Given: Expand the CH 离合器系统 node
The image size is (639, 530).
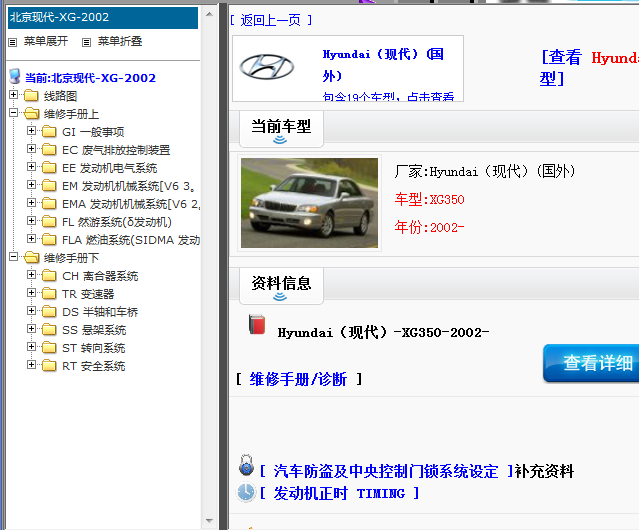Looking at the screenshot, I should 31,275.
